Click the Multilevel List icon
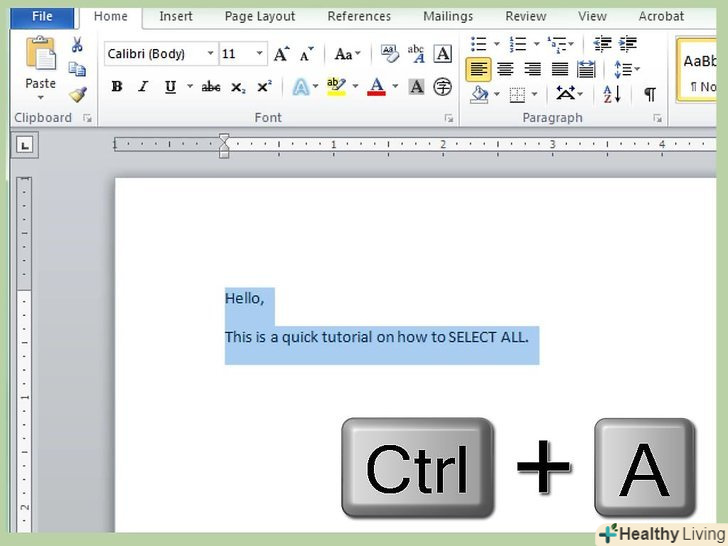The height and width of the screenshot is (546, 728). (x=556, y=44)
